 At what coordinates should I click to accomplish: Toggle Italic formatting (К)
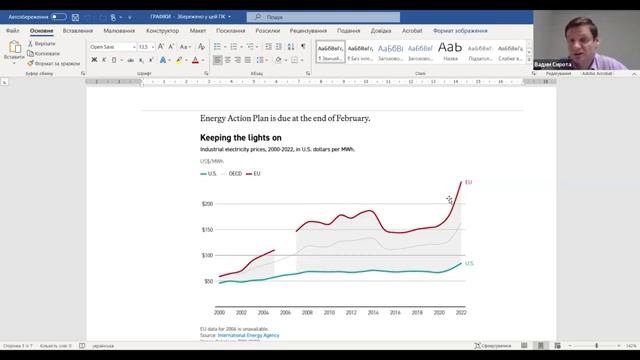point(104,60)
